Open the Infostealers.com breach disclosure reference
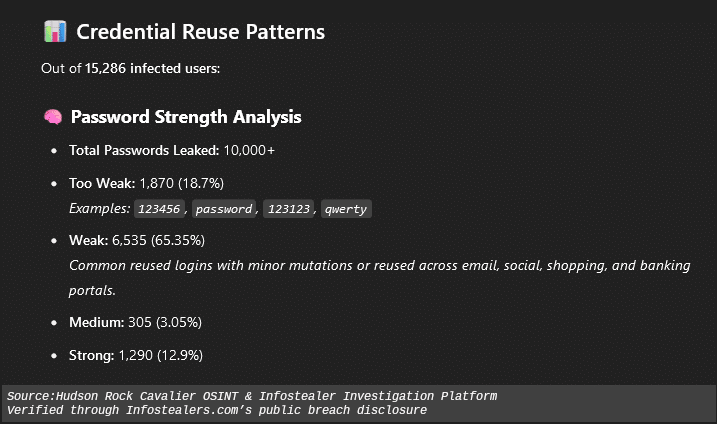 (216, 410)
